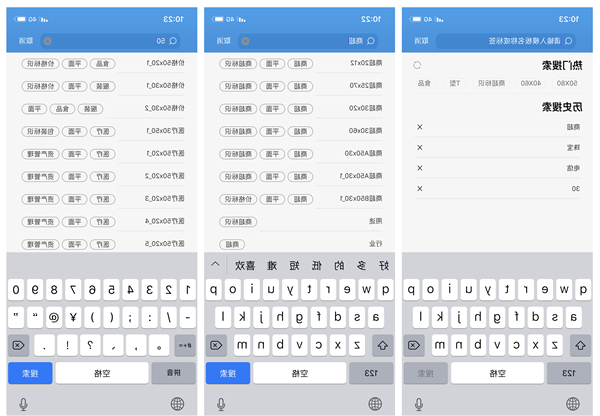Tap the shift key on the 商超 screen keyboard
Viewport: 600px width, 416px height.
click(382, 345)
